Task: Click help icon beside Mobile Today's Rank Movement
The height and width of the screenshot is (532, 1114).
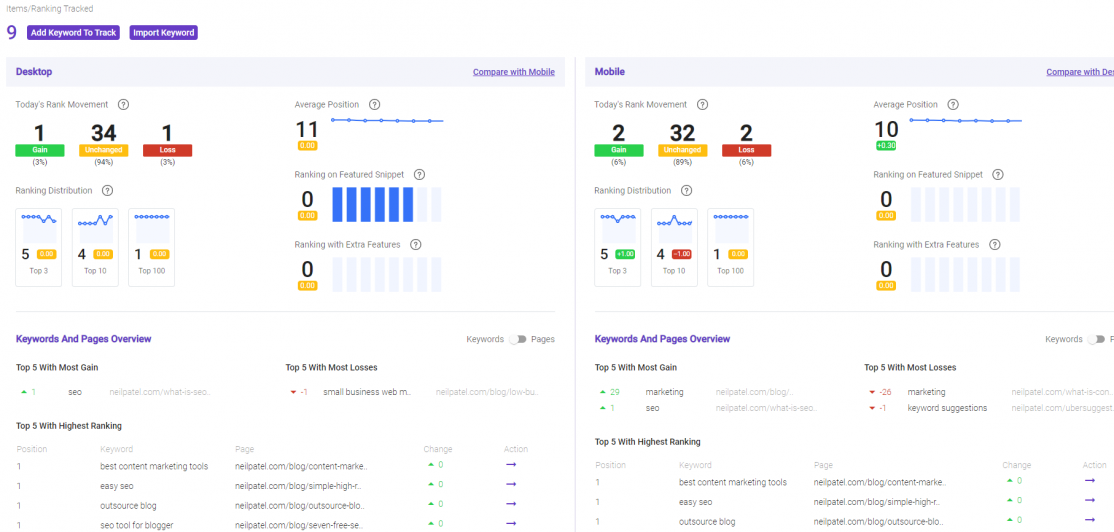Action: [703, 104]
